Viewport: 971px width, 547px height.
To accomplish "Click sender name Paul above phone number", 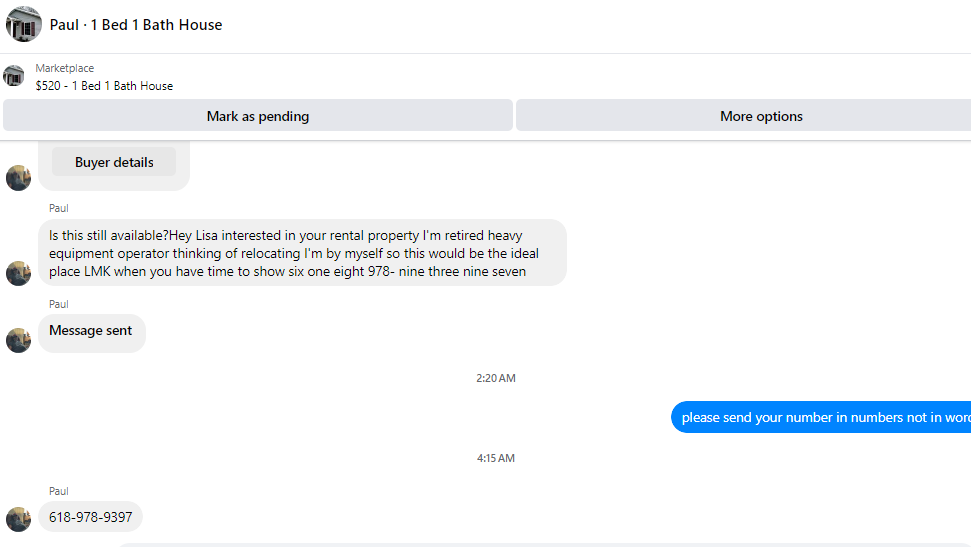I will (58, 491).
